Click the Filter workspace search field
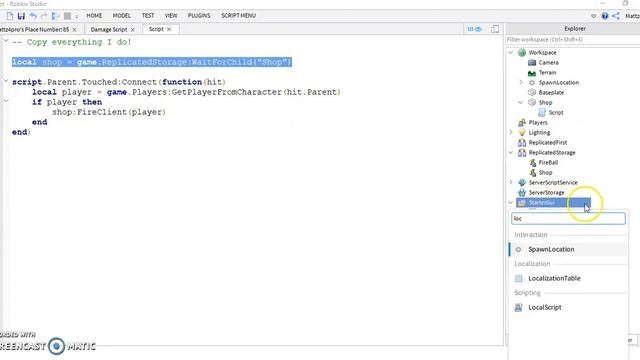This screenshot has width=640, height=360. click(x=573, y=40)
